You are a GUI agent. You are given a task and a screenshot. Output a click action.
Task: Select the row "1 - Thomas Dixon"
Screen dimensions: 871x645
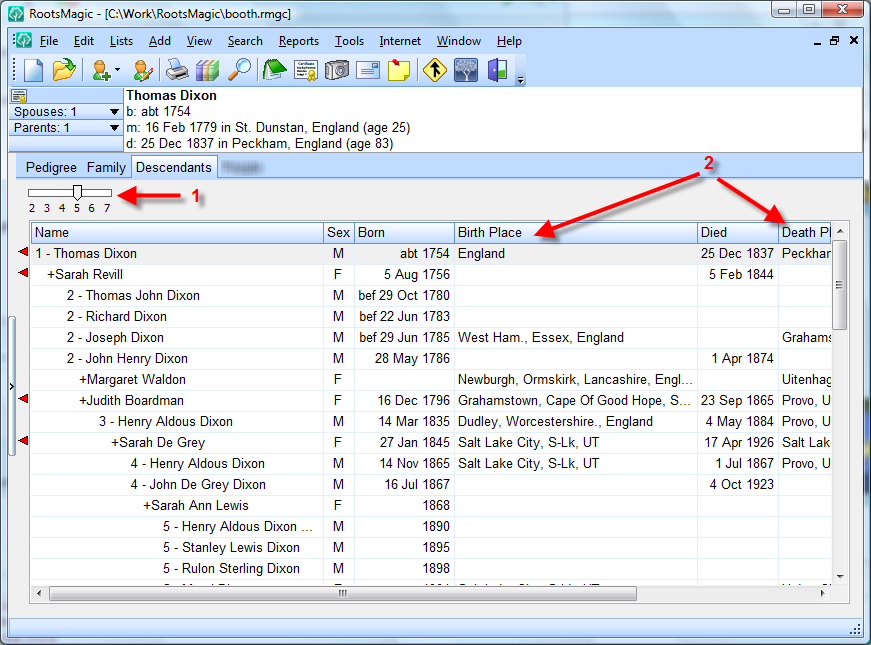pos(431,253)
